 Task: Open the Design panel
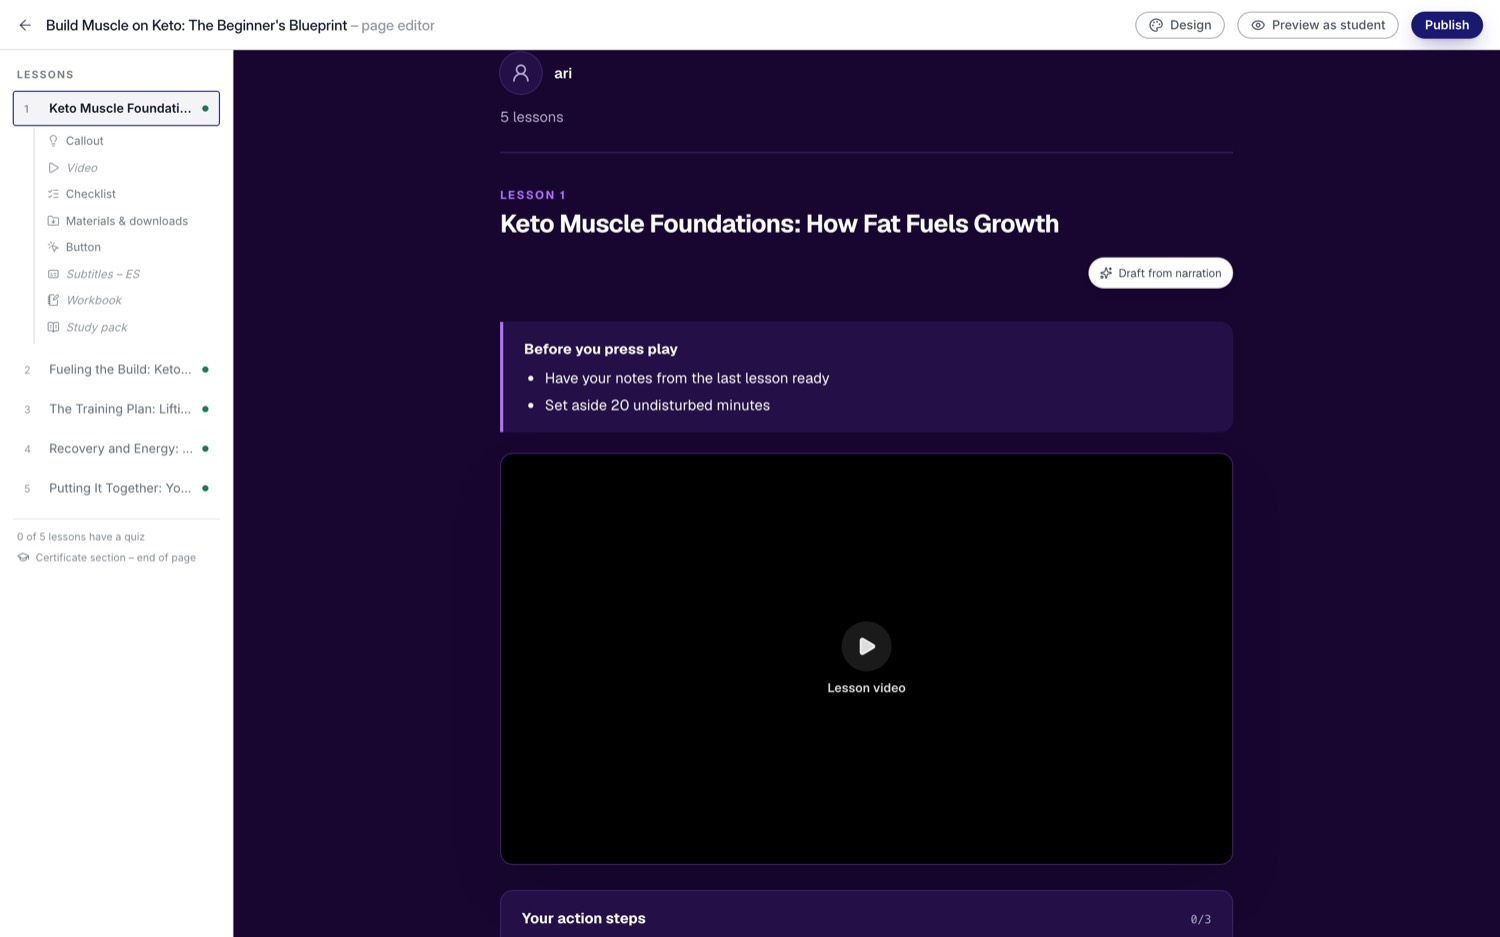[x=1179, y=25]
